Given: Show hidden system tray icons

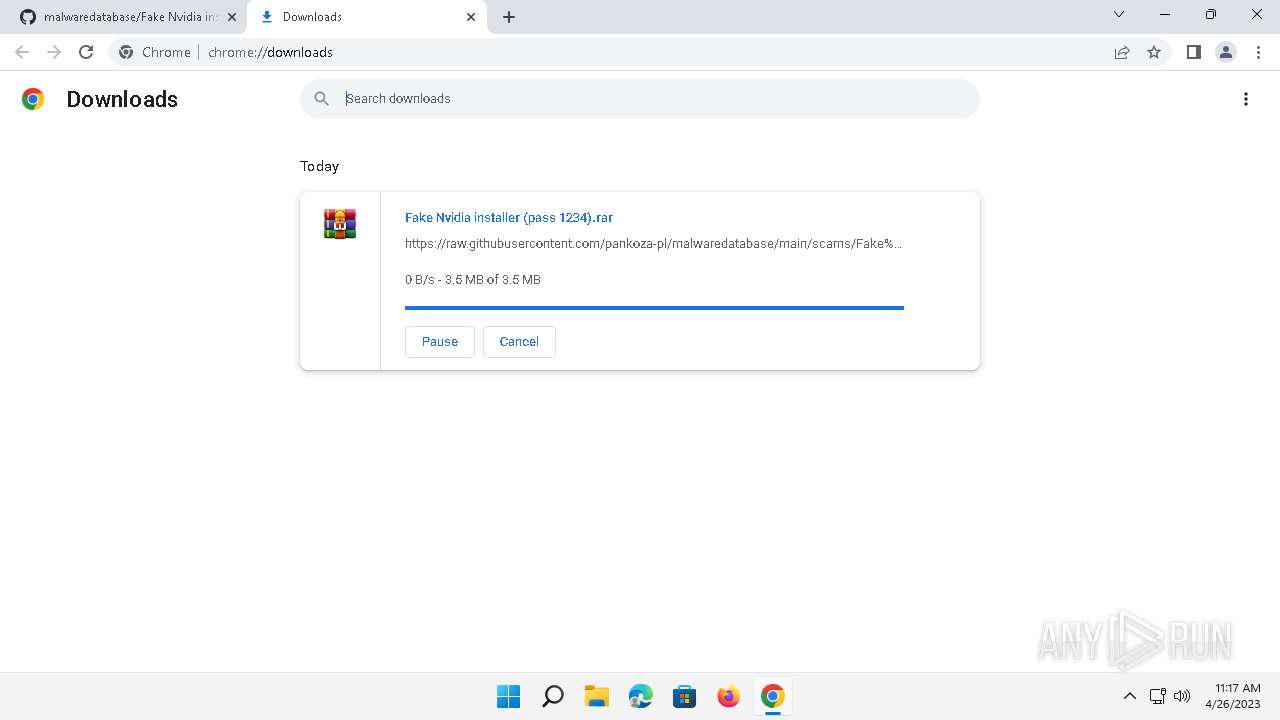Looking at the screenshot, I should [1130, 696].
